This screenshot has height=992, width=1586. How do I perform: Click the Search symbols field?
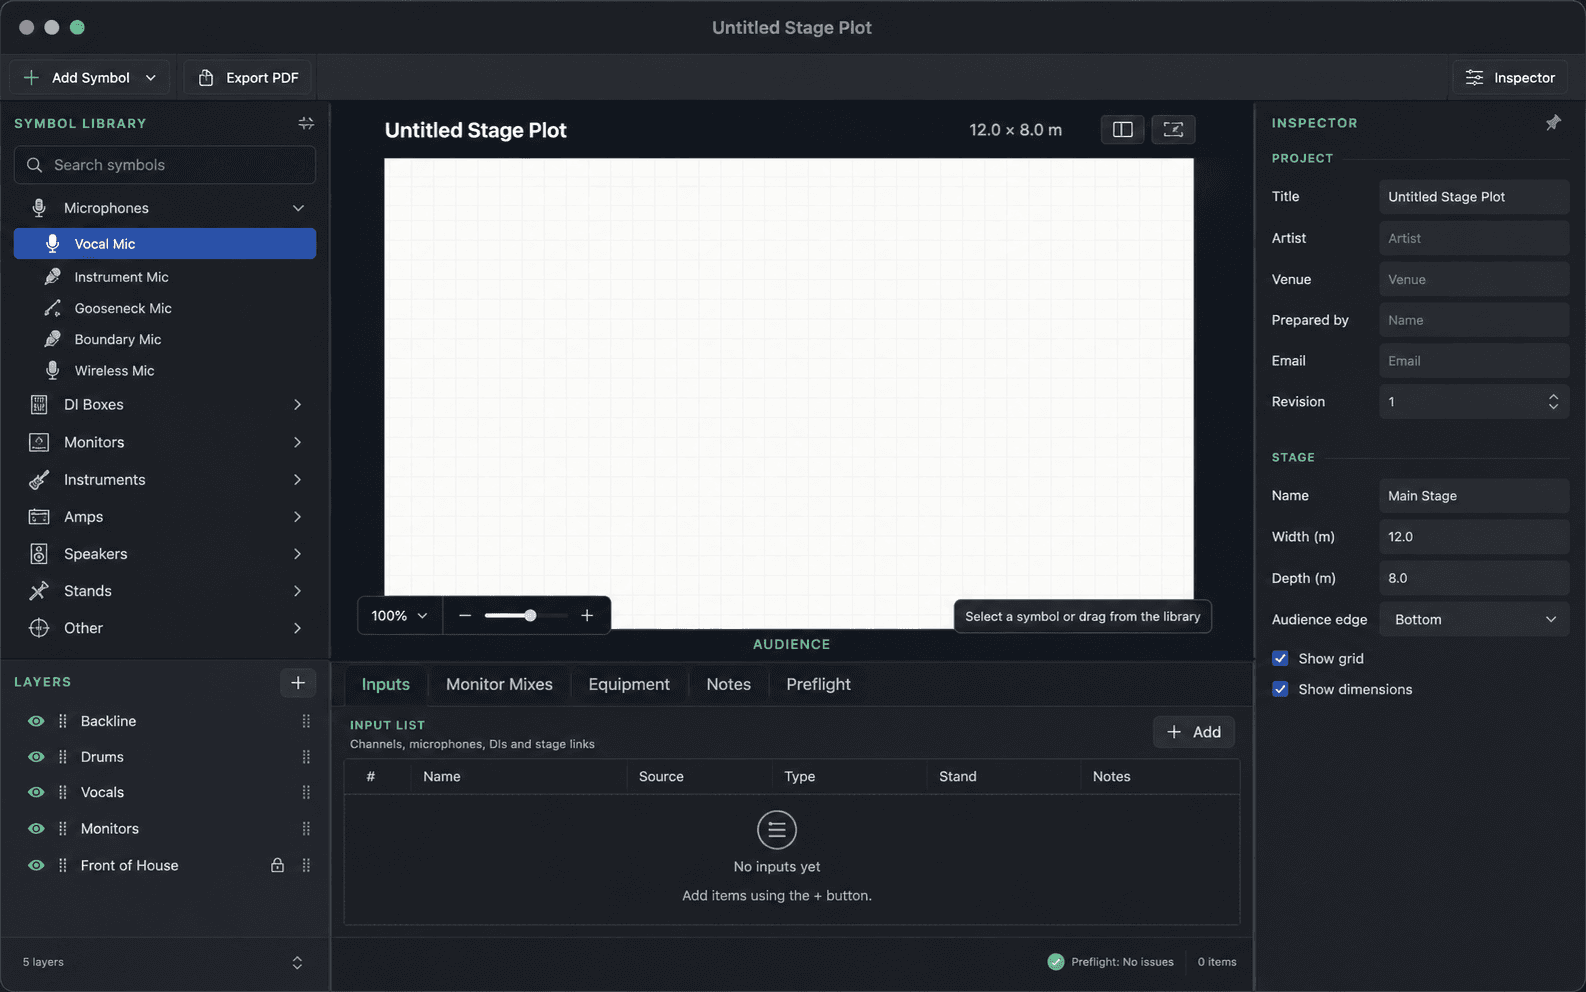[x=165, y=165]
